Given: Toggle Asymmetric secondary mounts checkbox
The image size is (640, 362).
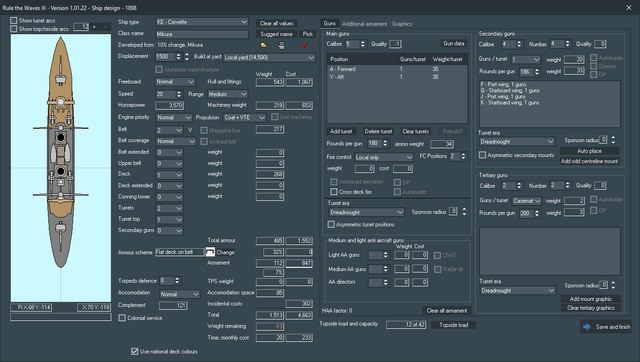Looking at the screenshot, I should pos(482,155).
